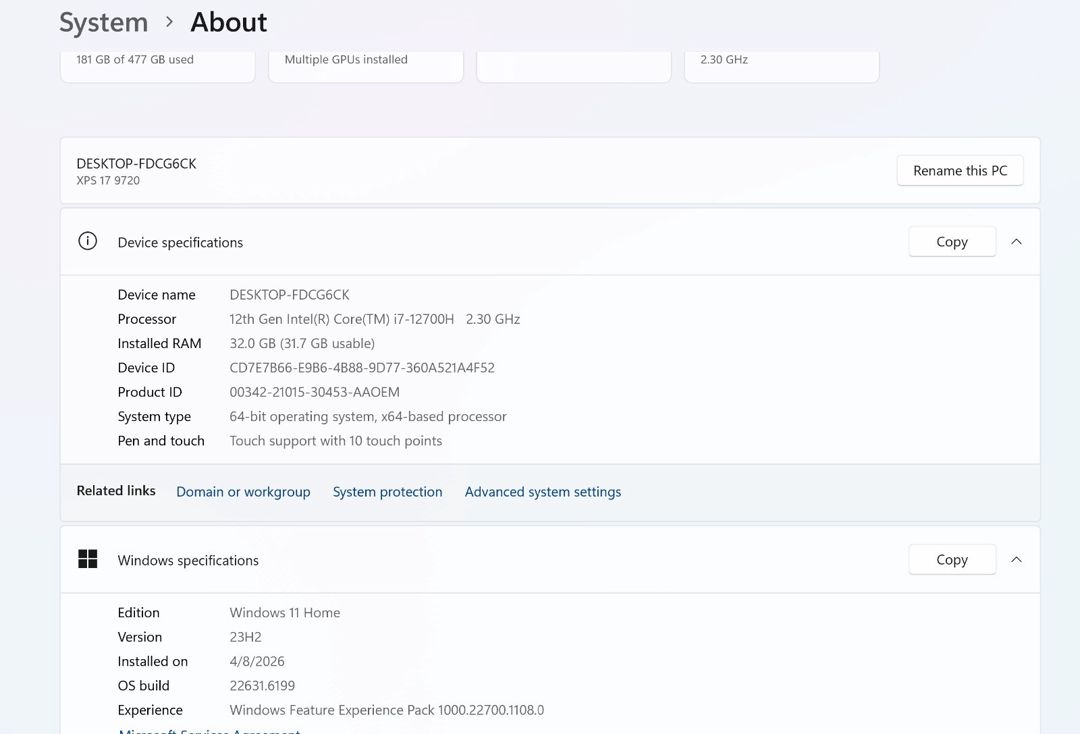
Task: Click the Pen and touch label
Action: pyautogui.click(x=161, y=441)
